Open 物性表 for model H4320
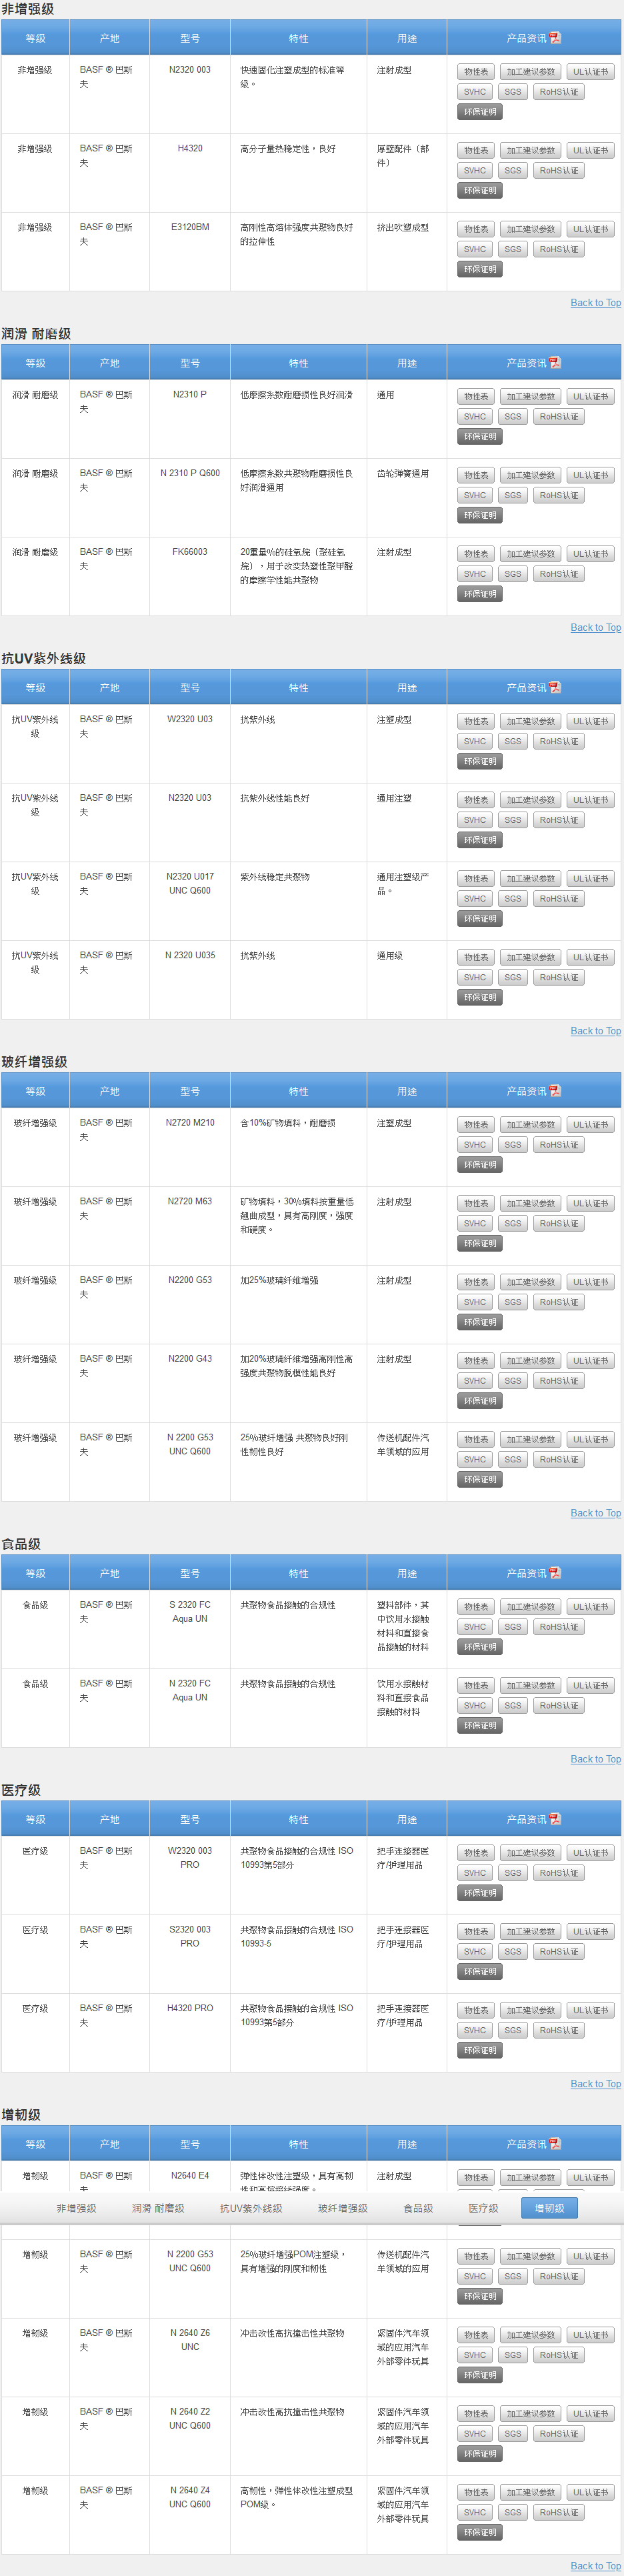 [476, 151]
